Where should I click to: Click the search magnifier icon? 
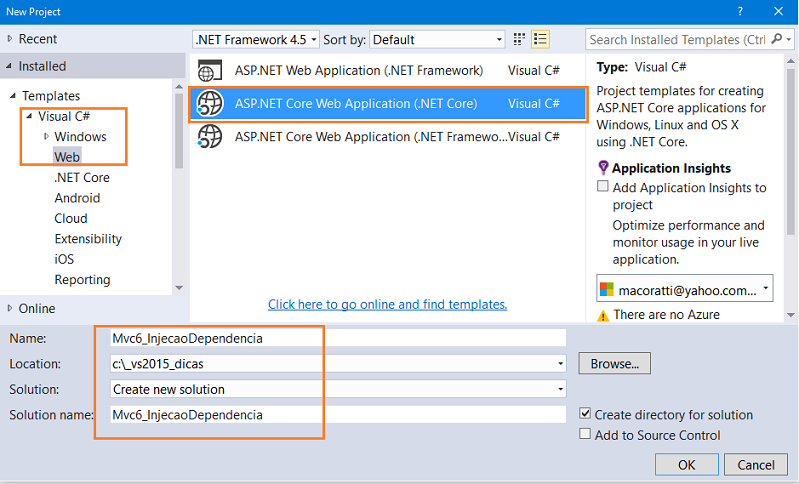(x=776, y=39)
